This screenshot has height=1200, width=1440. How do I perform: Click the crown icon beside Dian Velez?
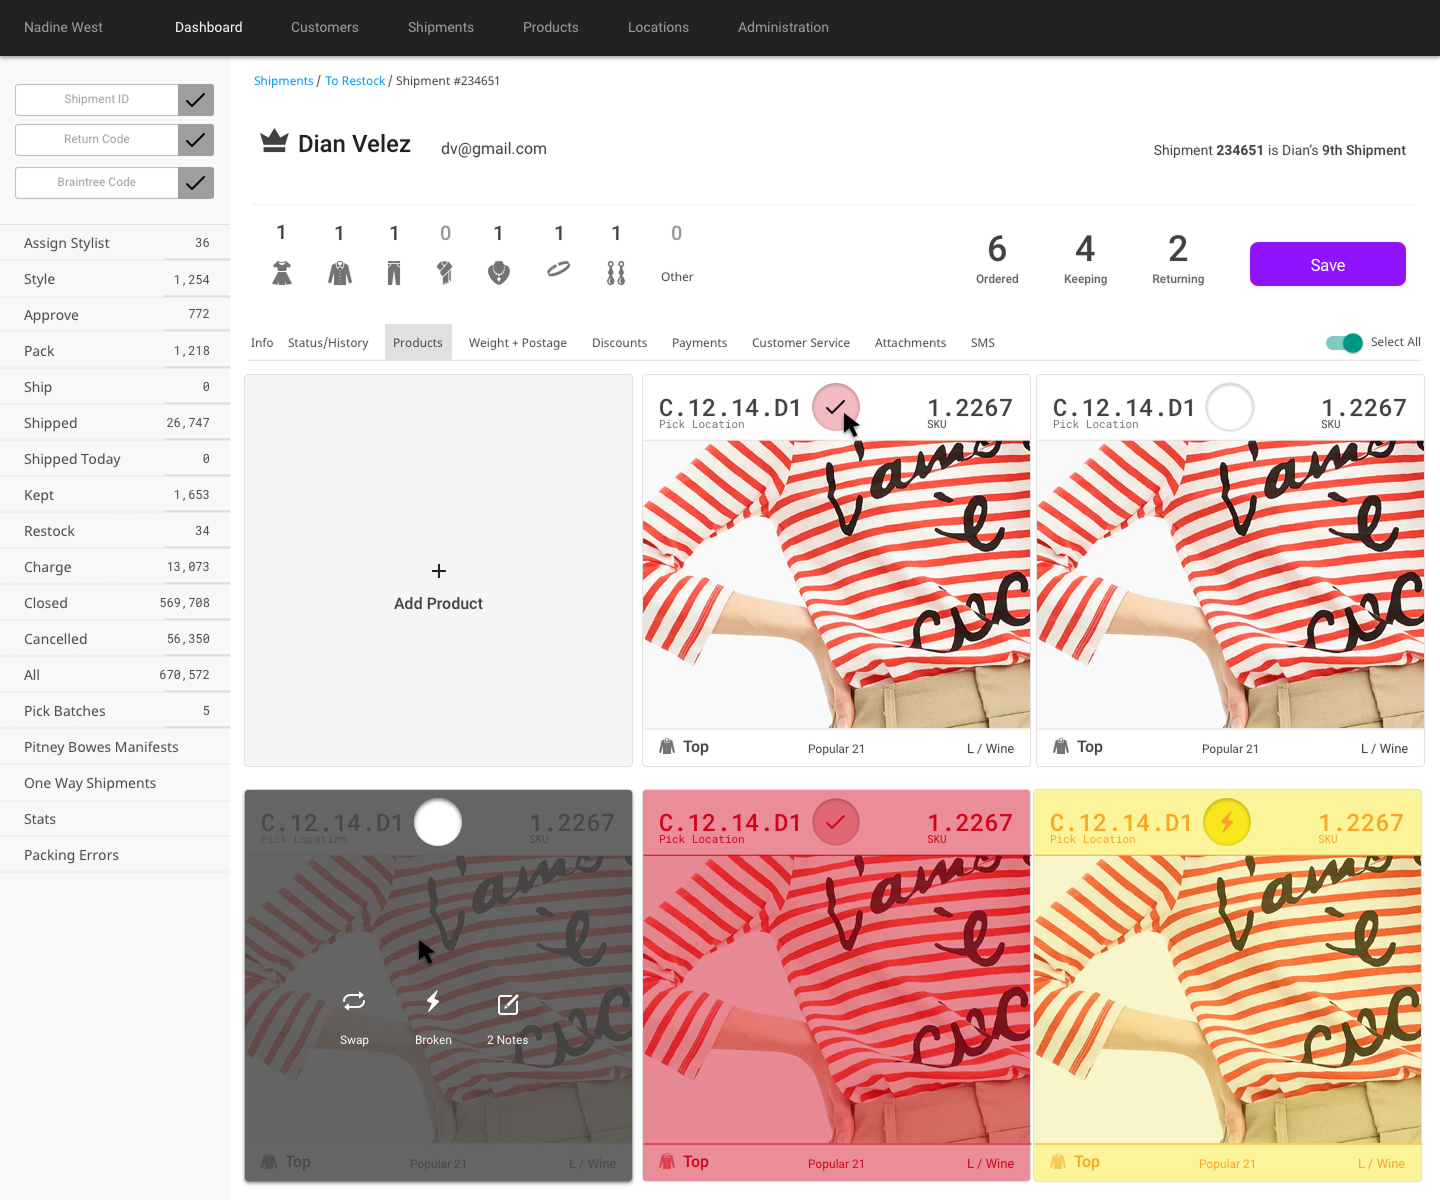(274, 142)
